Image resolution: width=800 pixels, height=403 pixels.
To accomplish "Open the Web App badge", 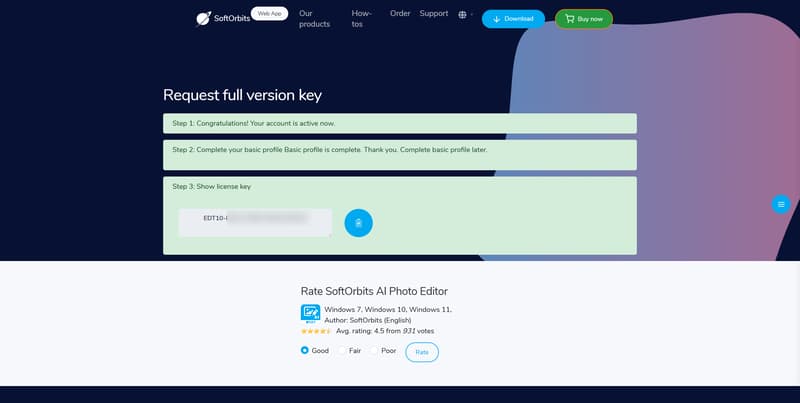I will (269, 14).
